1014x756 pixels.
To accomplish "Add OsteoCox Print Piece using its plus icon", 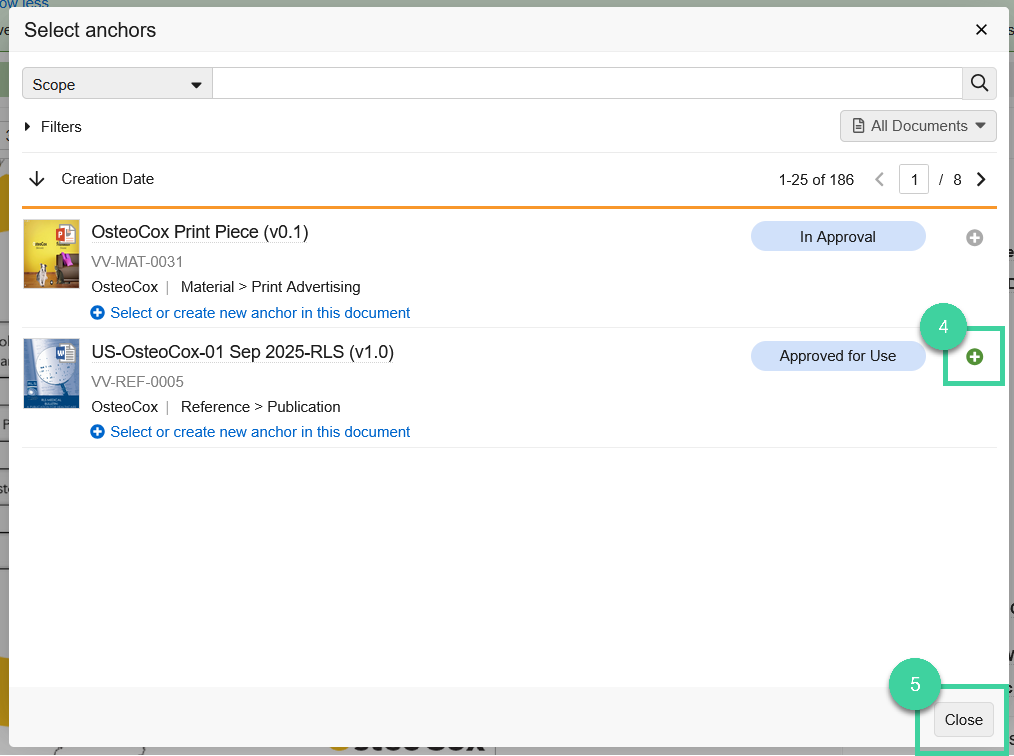I will tap(974, 237).
